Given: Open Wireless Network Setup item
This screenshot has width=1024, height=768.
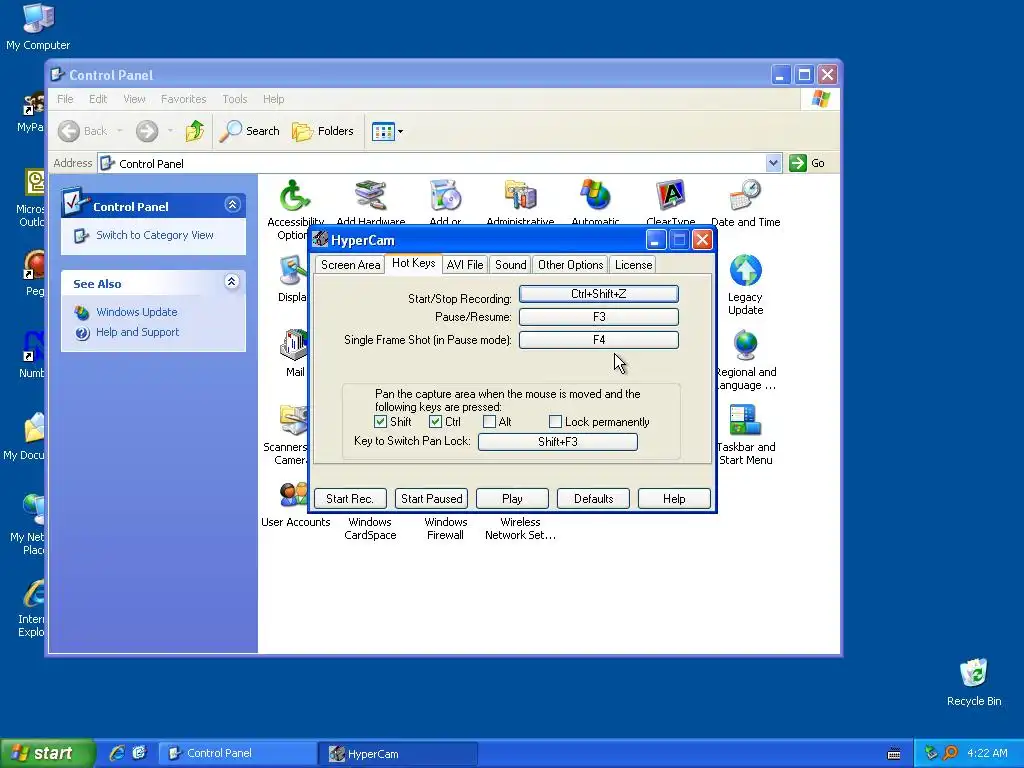Looking at the screenshot, I should [x=520, y=528].
